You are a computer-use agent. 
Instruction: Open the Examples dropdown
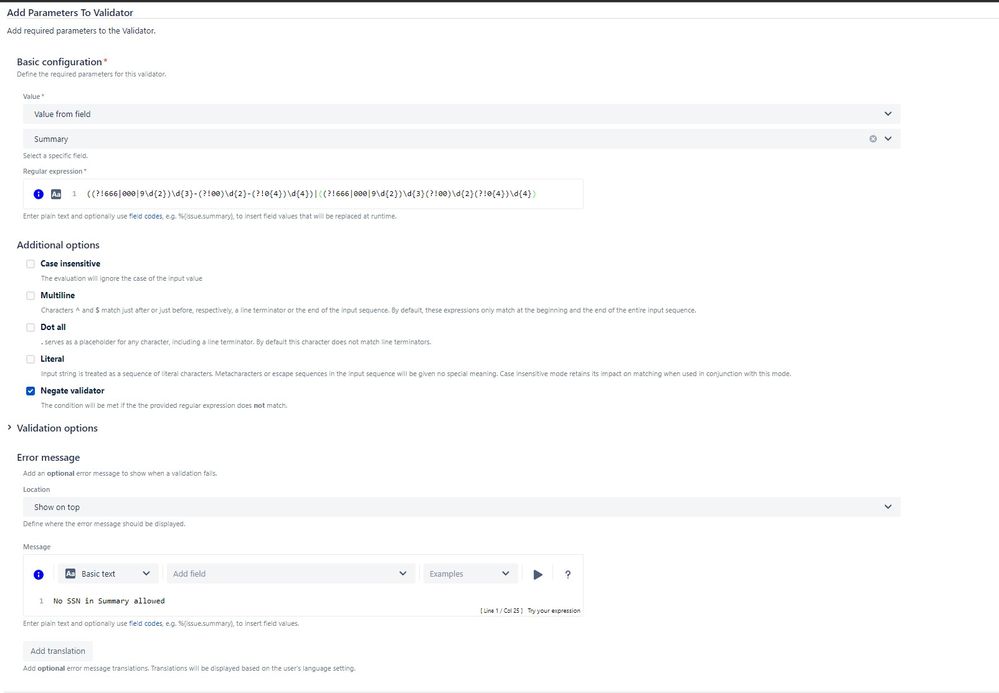(x=470, y=574)
